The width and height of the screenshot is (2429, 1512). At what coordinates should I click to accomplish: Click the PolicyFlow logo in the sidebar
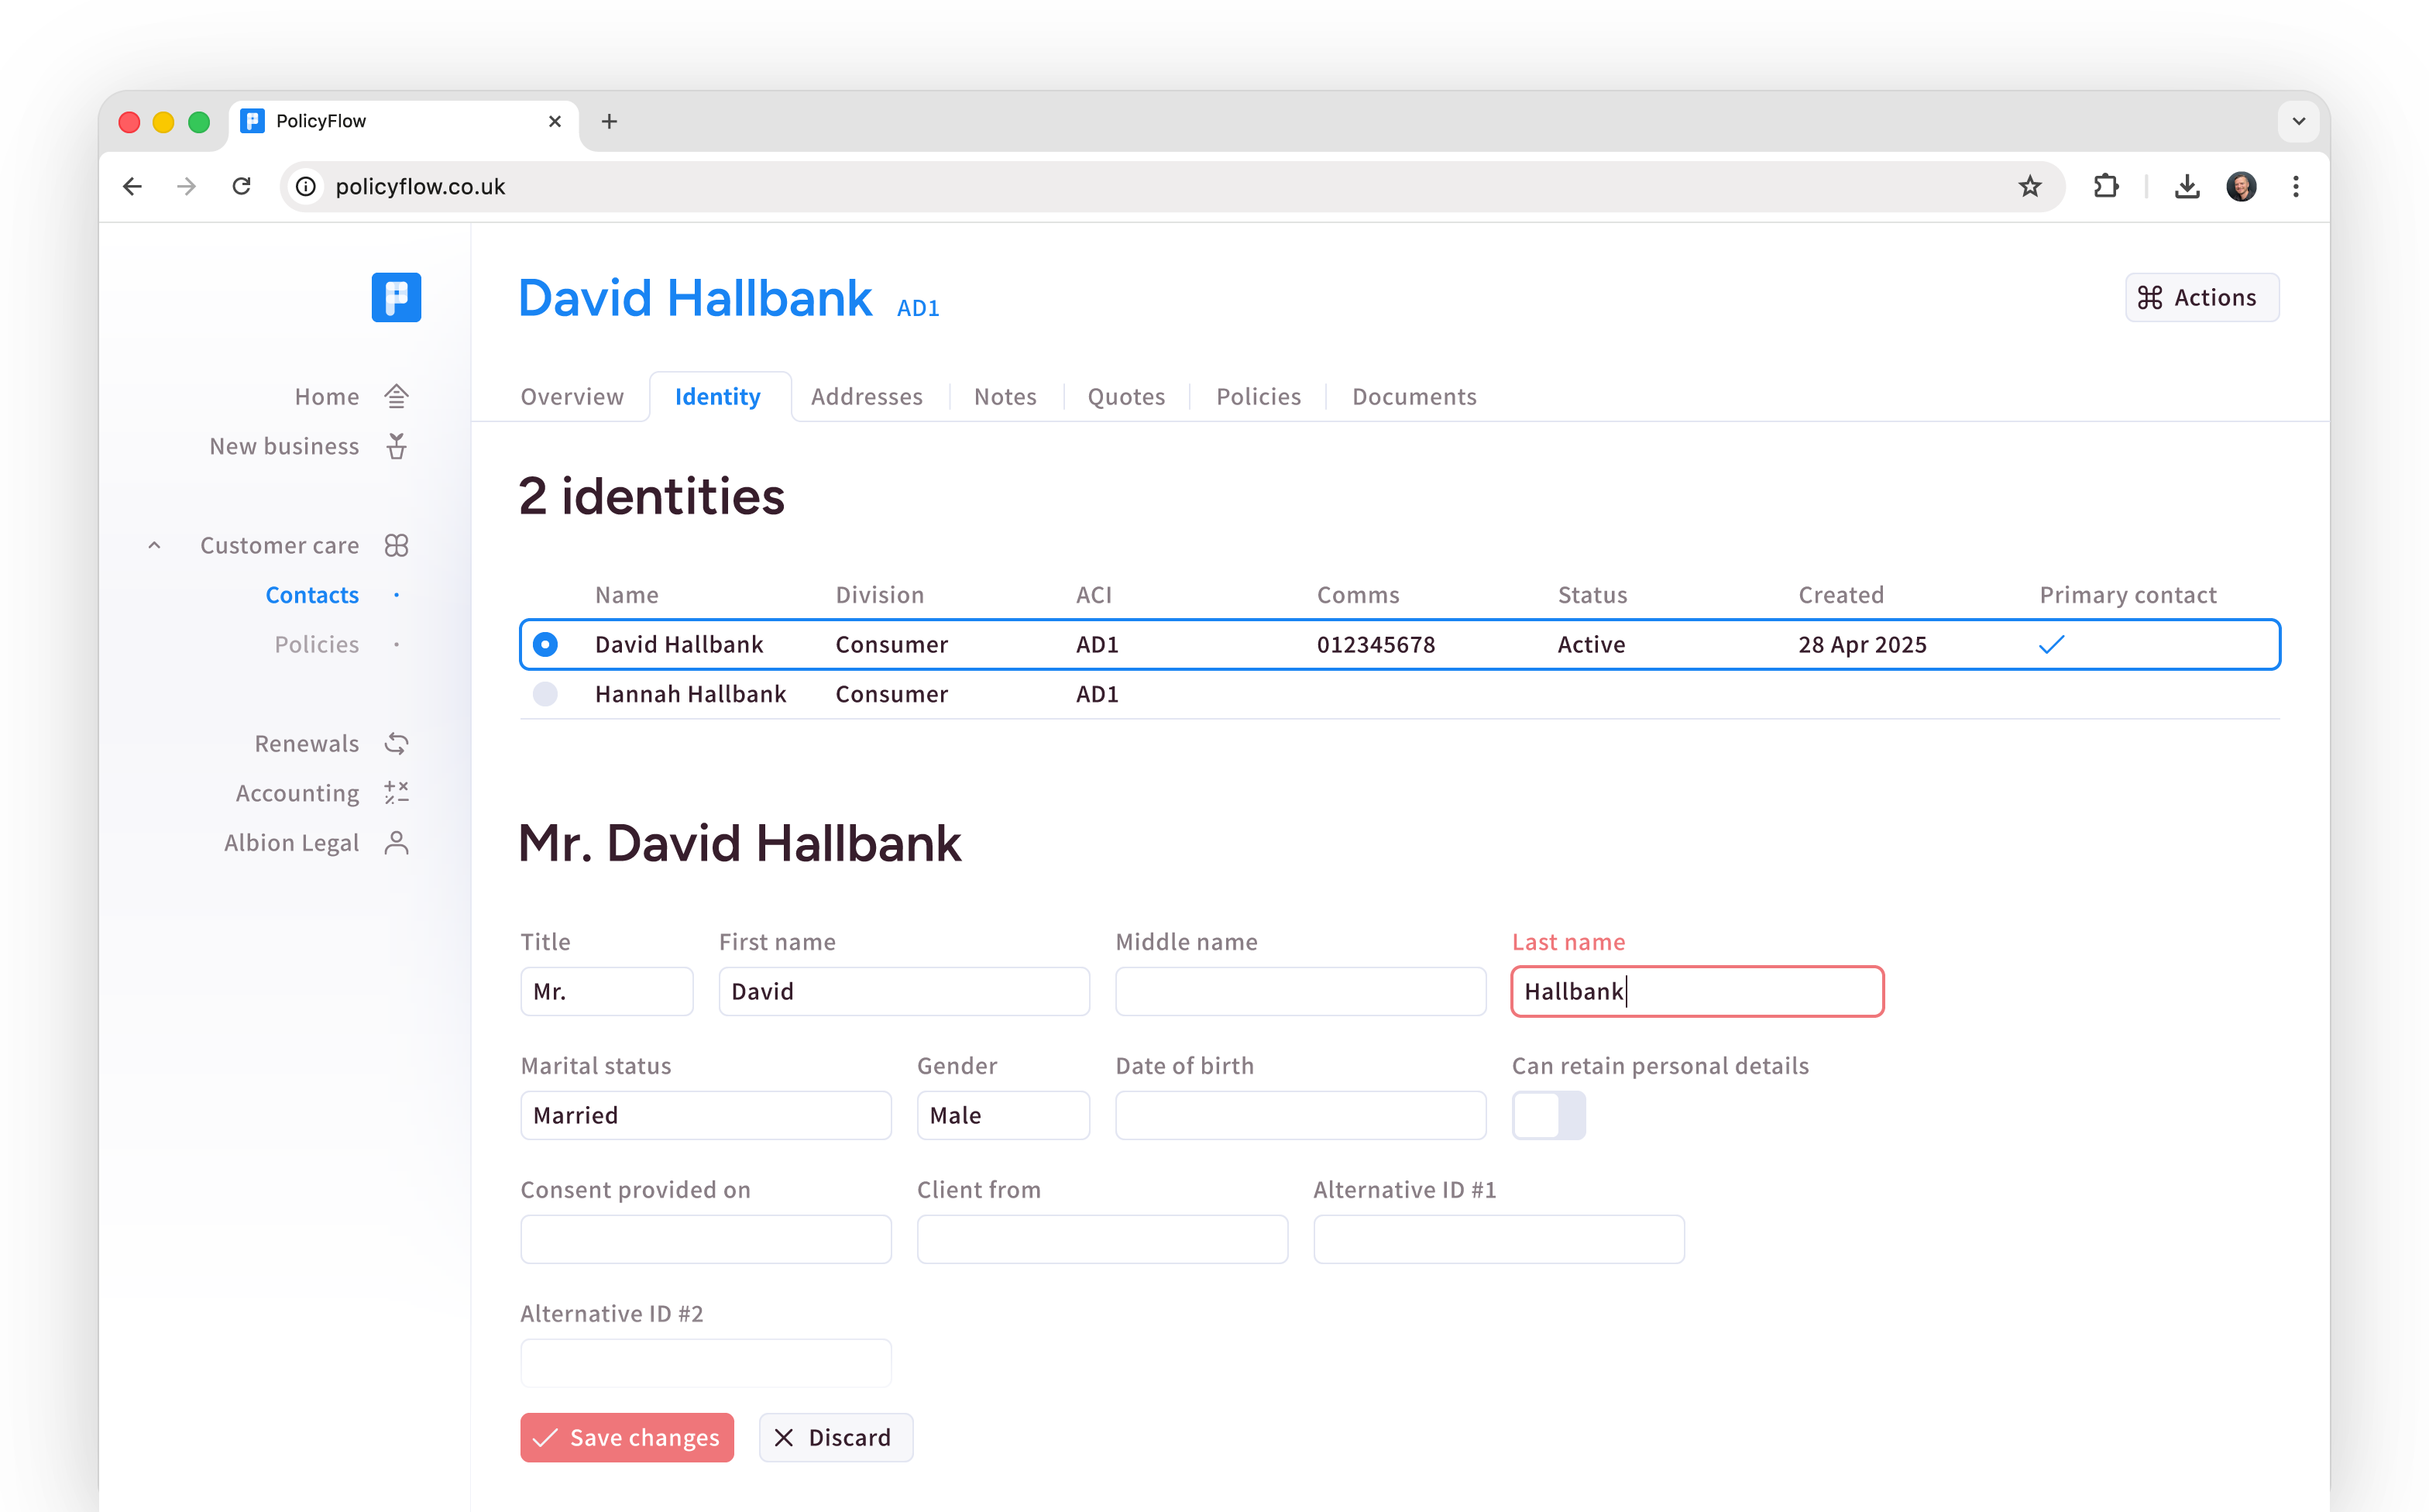[396, 297]
